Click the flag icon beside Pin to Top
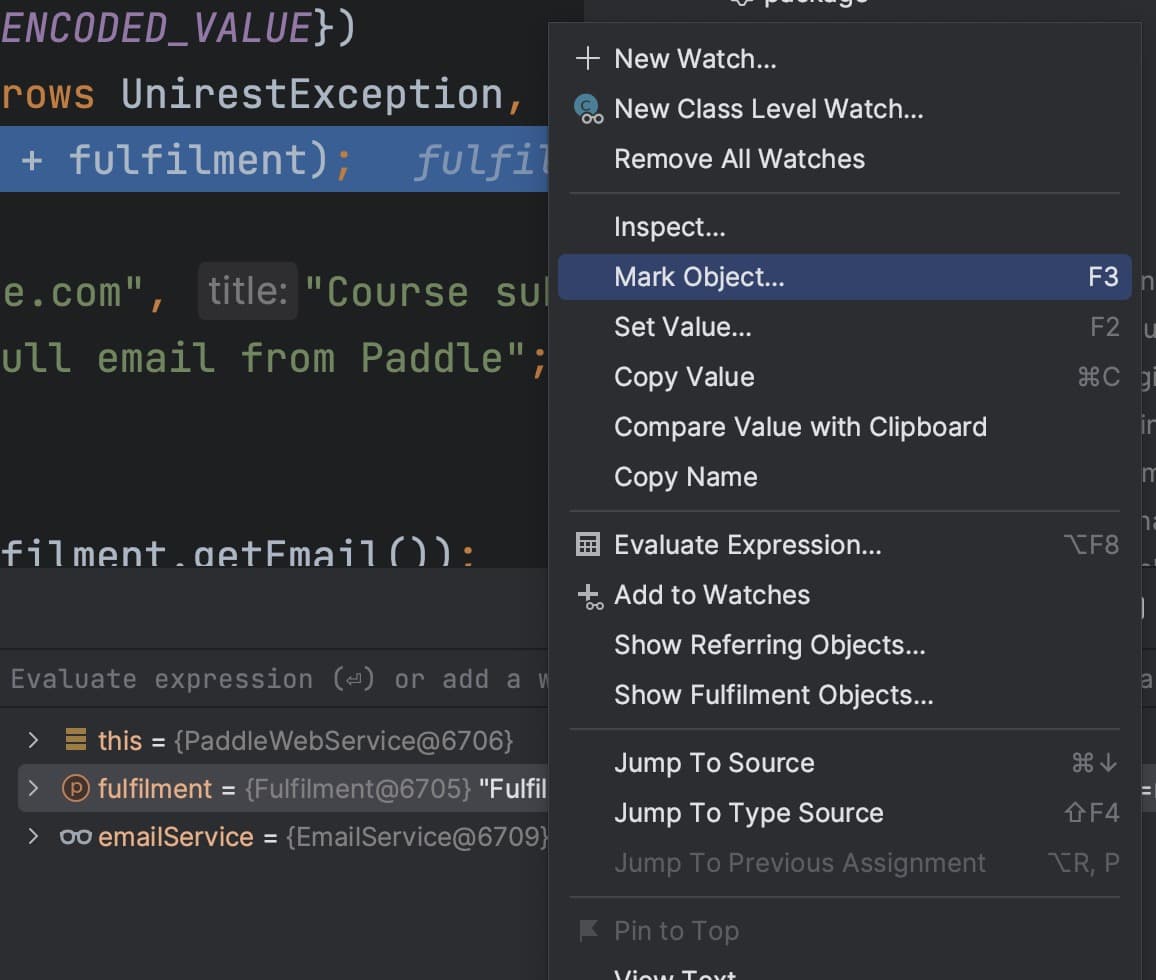Screen dimensions: 1156x980 589,930
